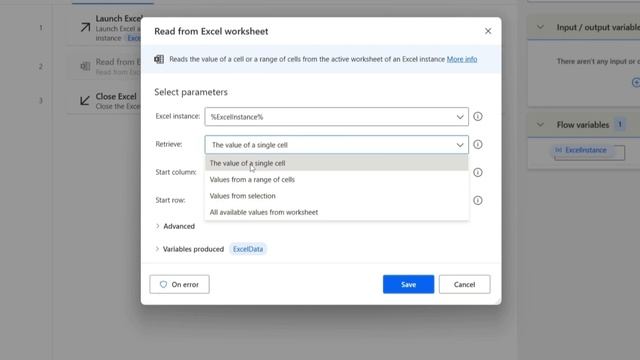Click the Launch Excel arrow icon
The height and width of the screenshot is (360, 640).
85,27
